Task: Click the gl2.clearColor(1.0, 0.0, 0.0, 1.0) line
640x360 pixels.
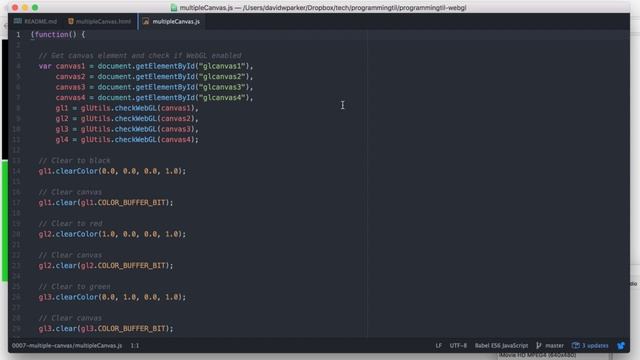Action: coord(112,234)
